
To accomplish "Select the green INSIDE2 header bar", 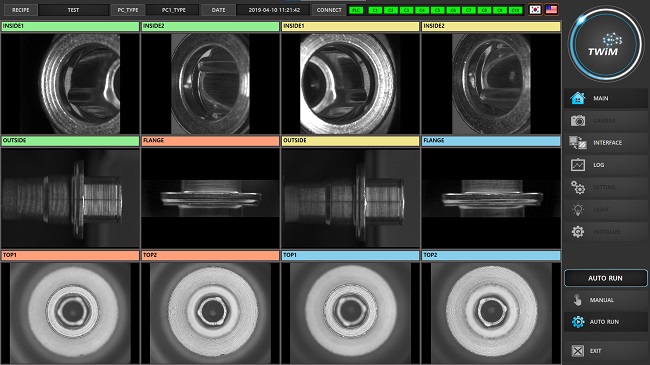I will pyautogui.click(x=210, y=27).
